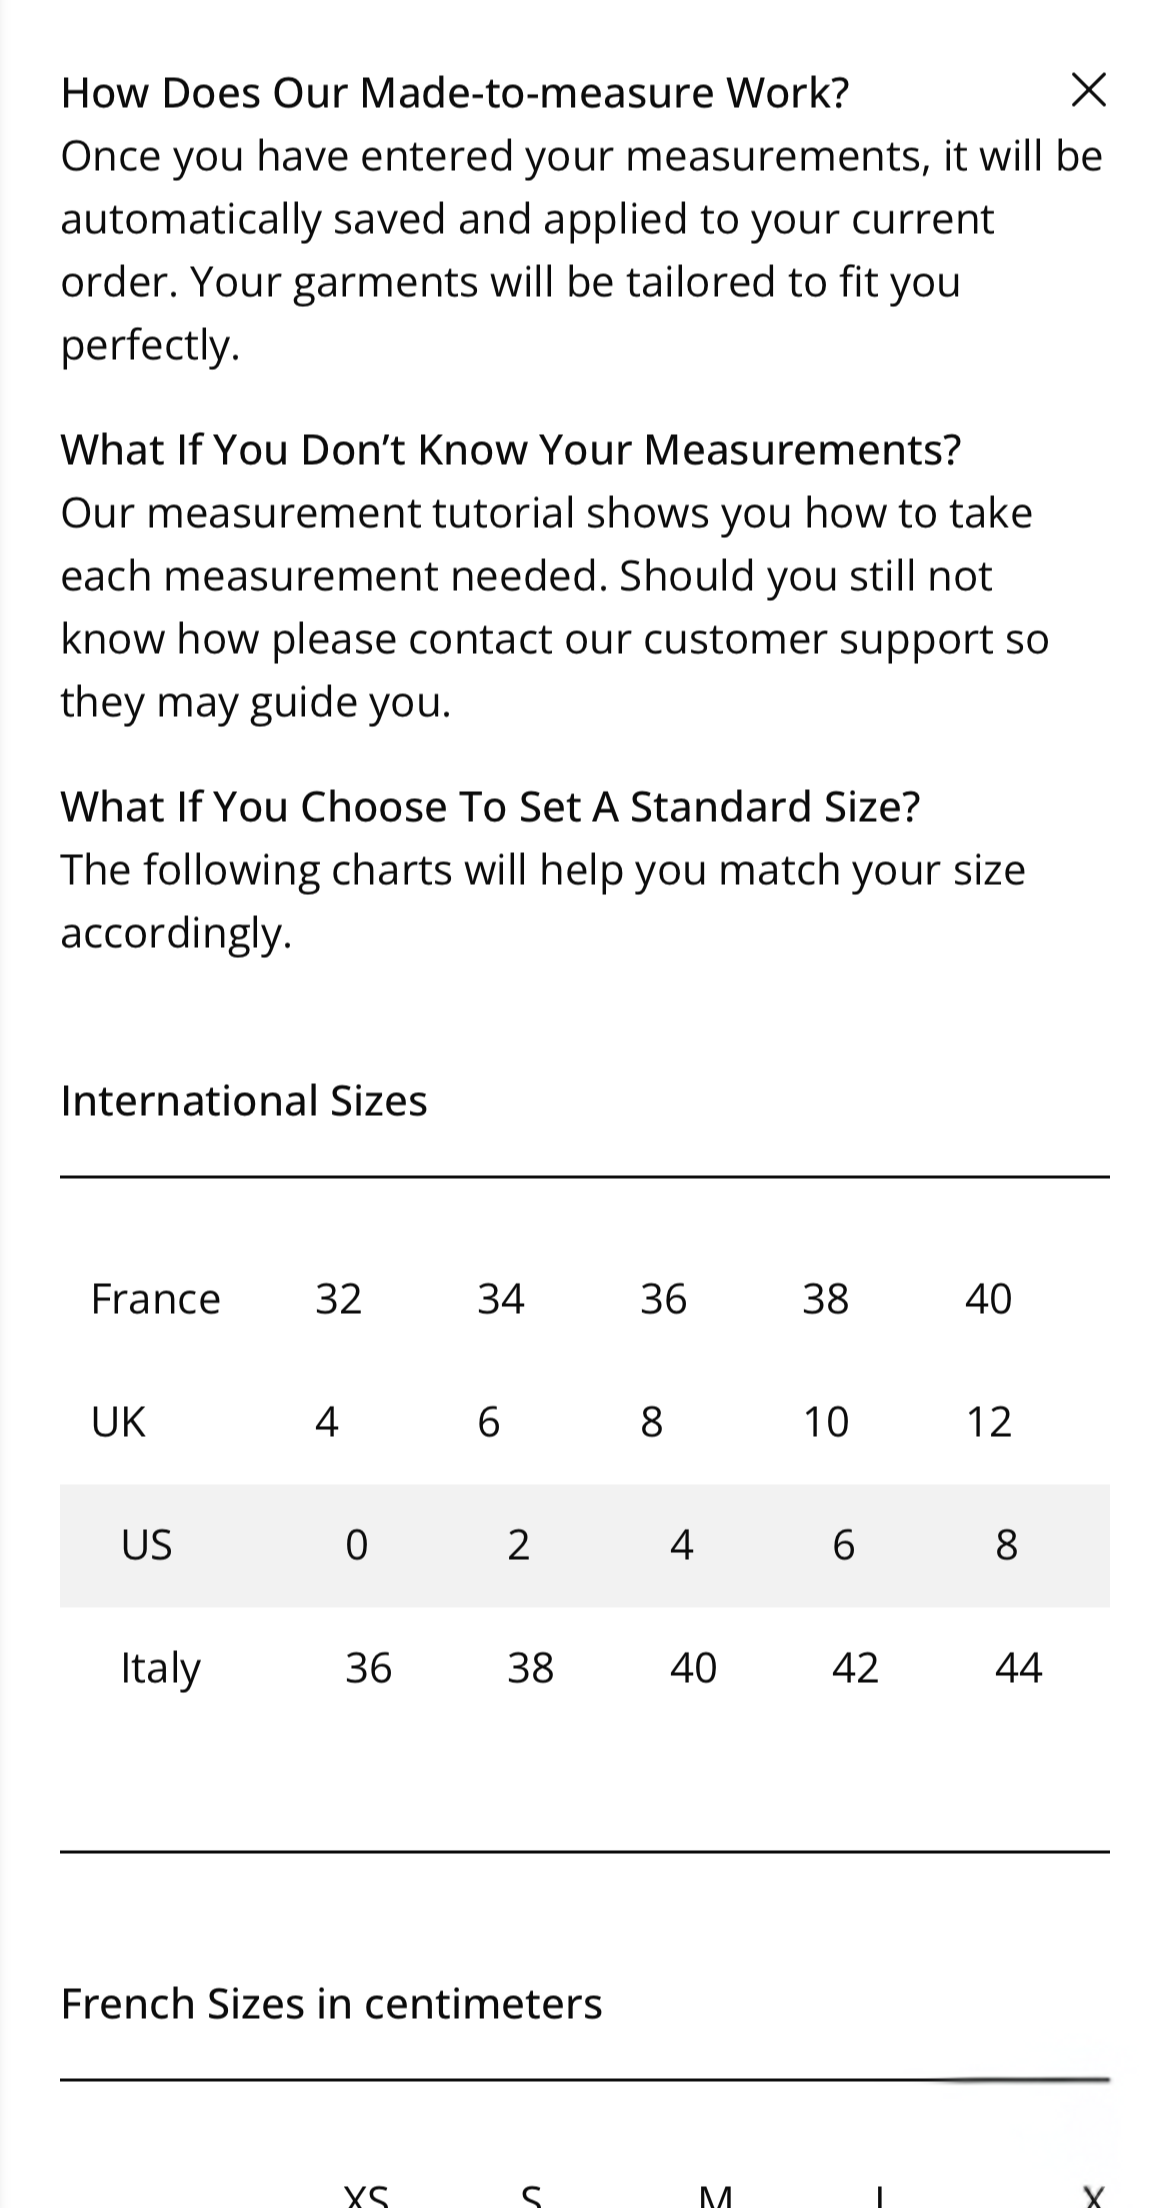Click the What If You Don't Know Your Measurements heading

click(x=511, y=449)
